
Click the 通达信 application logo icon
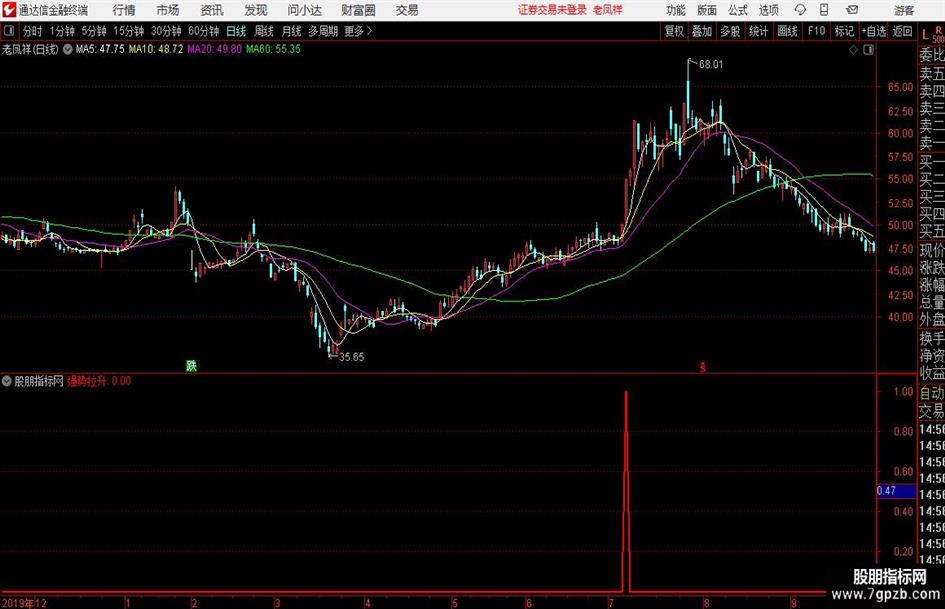(9, 10)
